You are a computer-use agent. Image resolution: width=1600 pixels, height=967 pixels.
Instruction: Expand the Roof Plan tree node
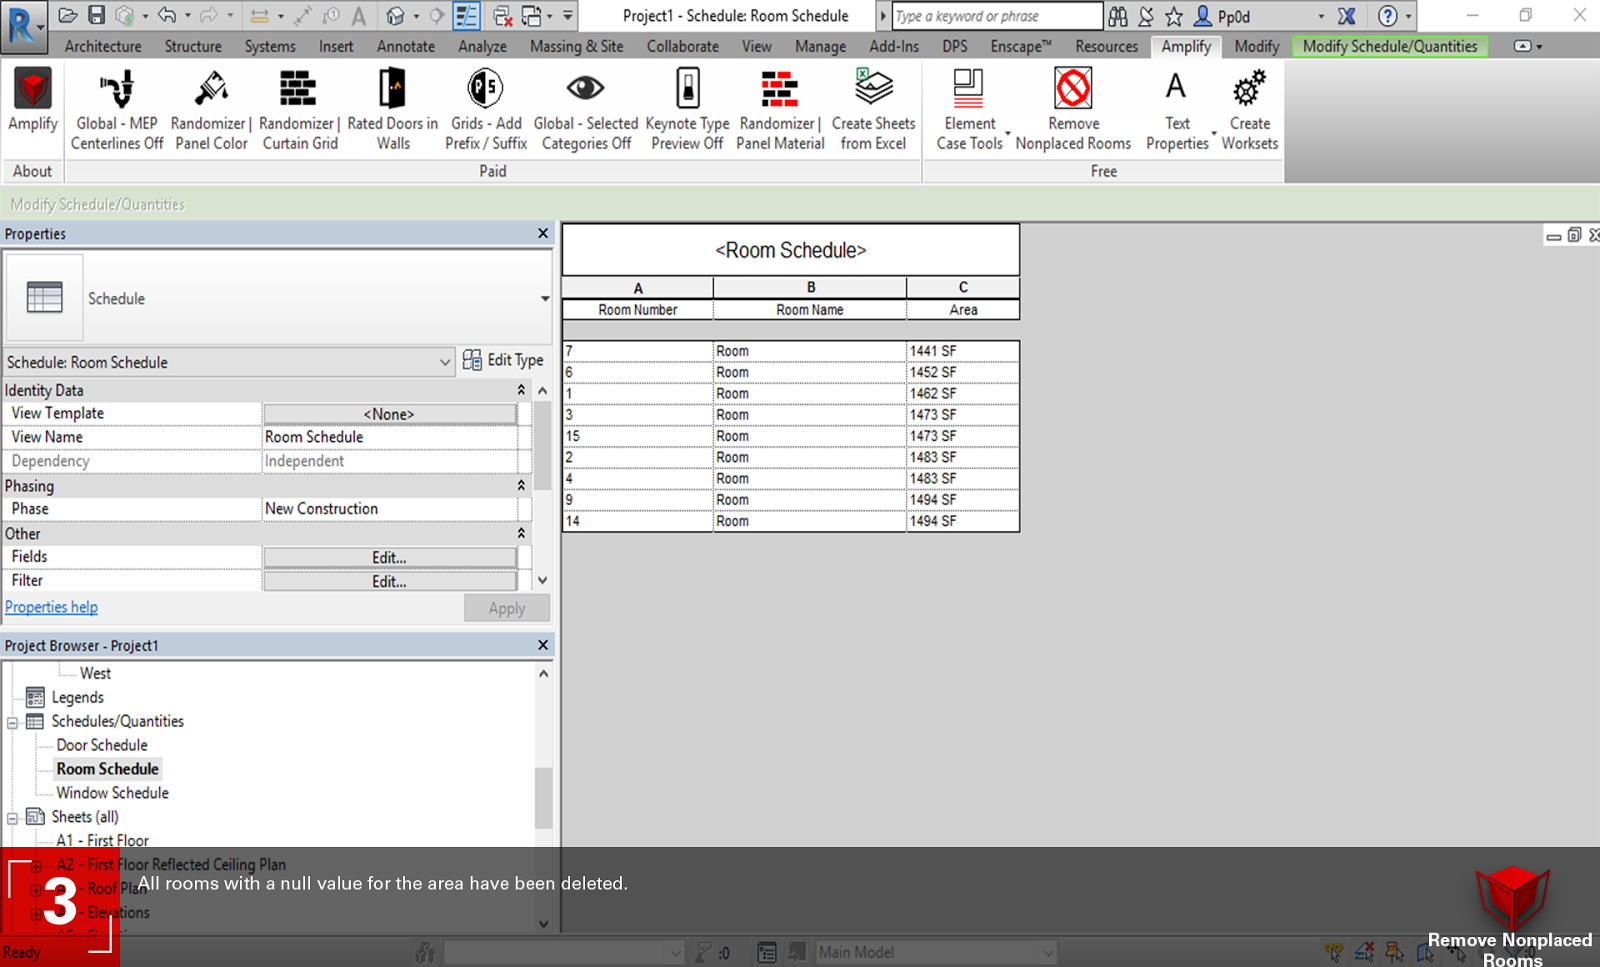point(36,889)
